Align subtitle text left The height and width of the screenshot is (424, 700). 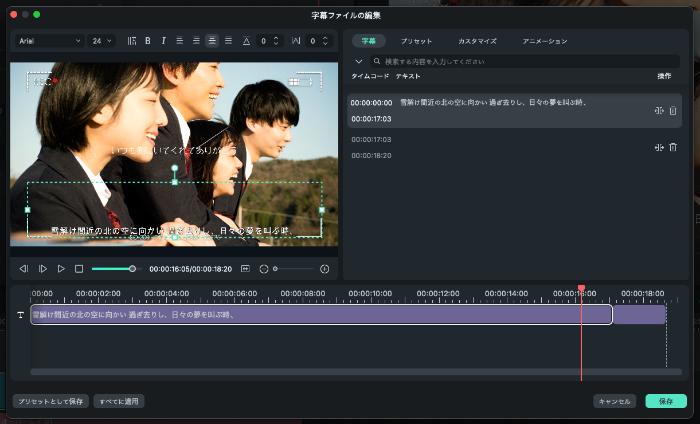coord(179,41)
